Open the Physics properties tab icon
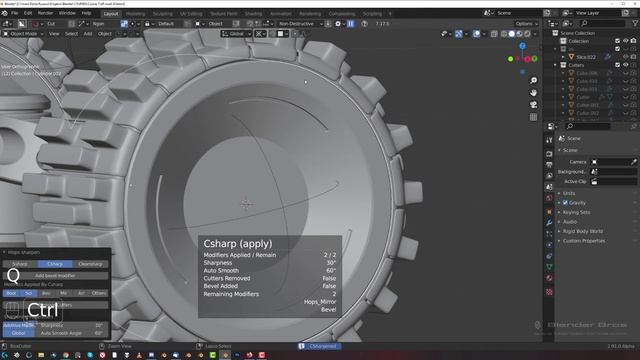 [549, 245]
